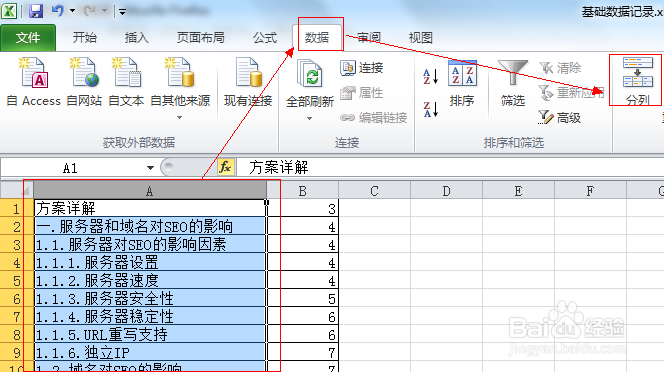Import data 自 Access
This screenshot has width=664, height=372.
pyautogui.click(x=33, y=83)
